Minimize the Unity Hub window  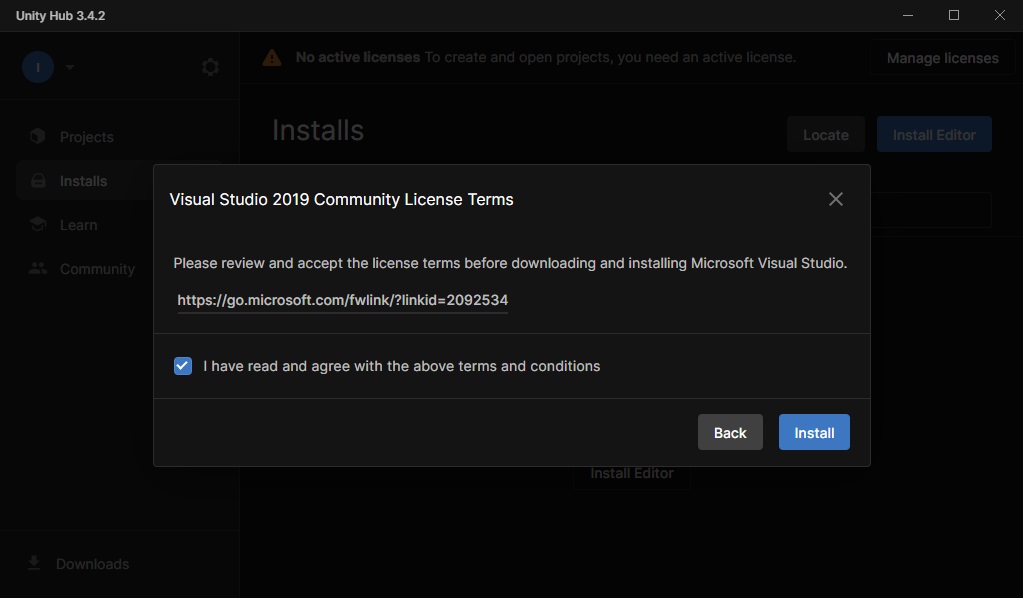pos(908,15)
